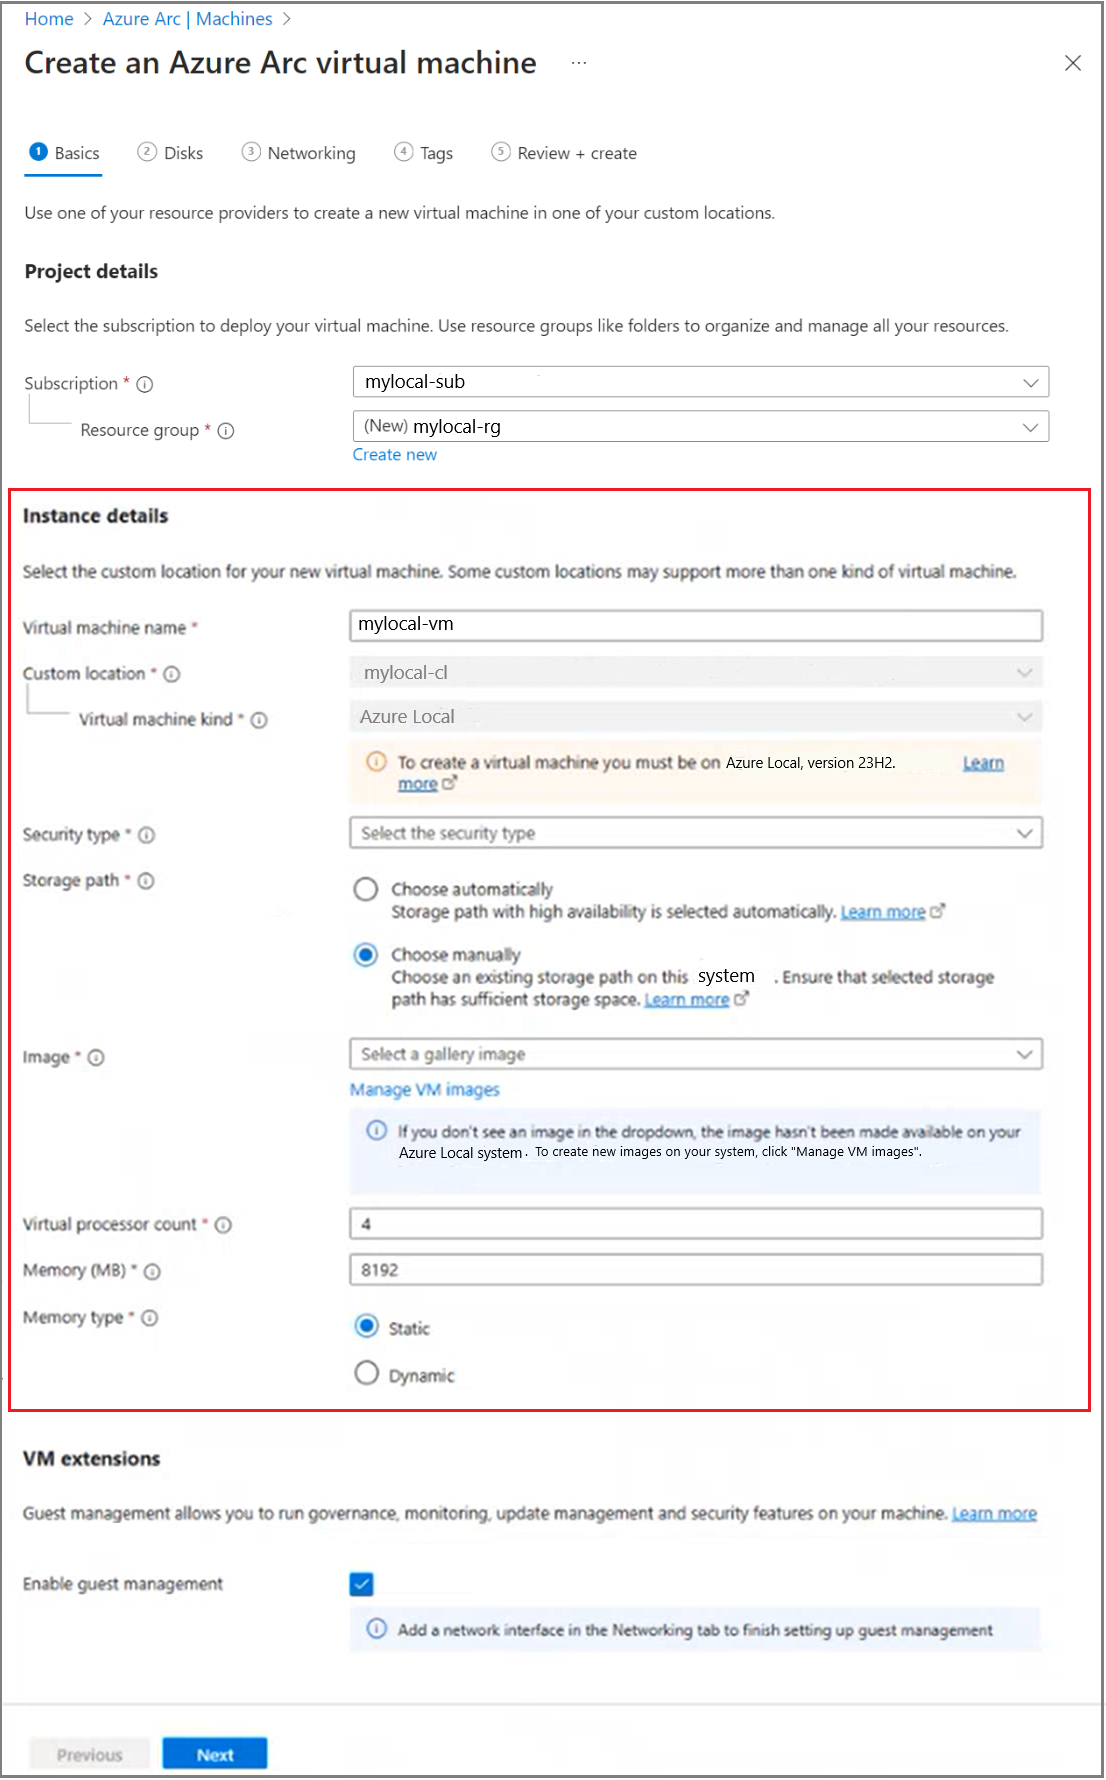Switch to the Disks tab
The width and height of the screenshot is (1106, 1780).
[171, 153]
